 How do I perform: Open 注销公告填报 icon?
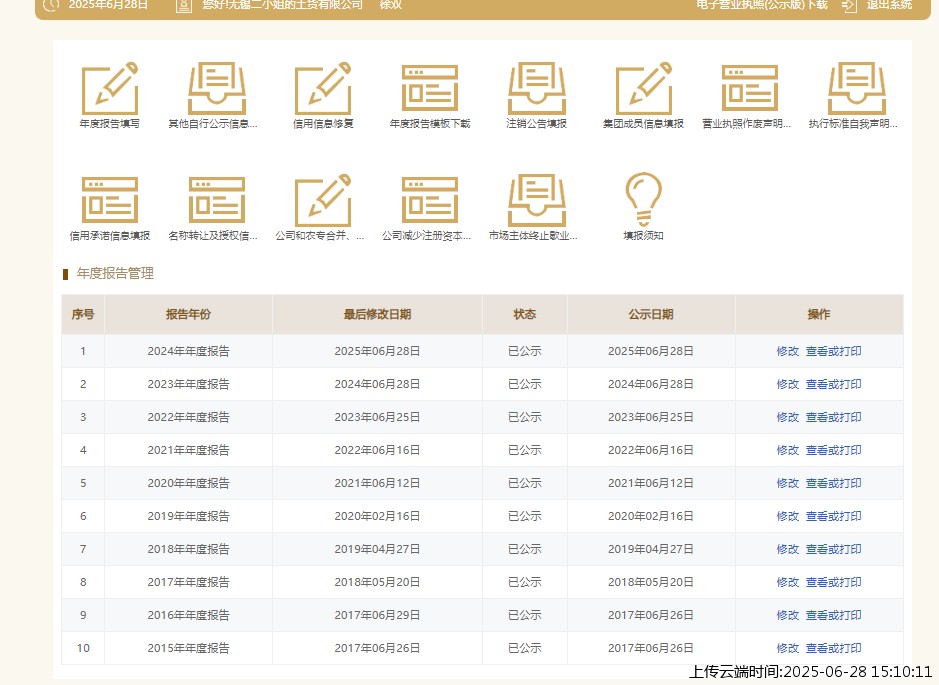pos(537,89)
